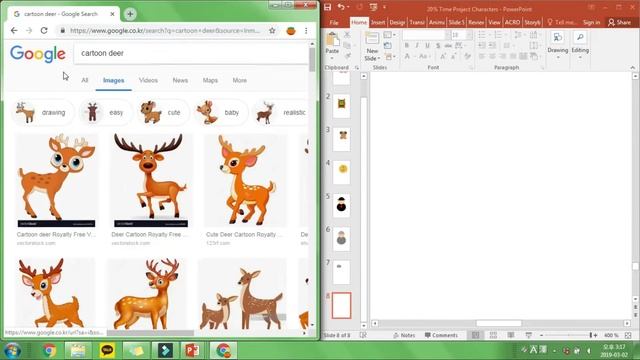This screenshot has width=640, height=360.
Task: Fit slide to current window
Action: click(x=628, y=335)
